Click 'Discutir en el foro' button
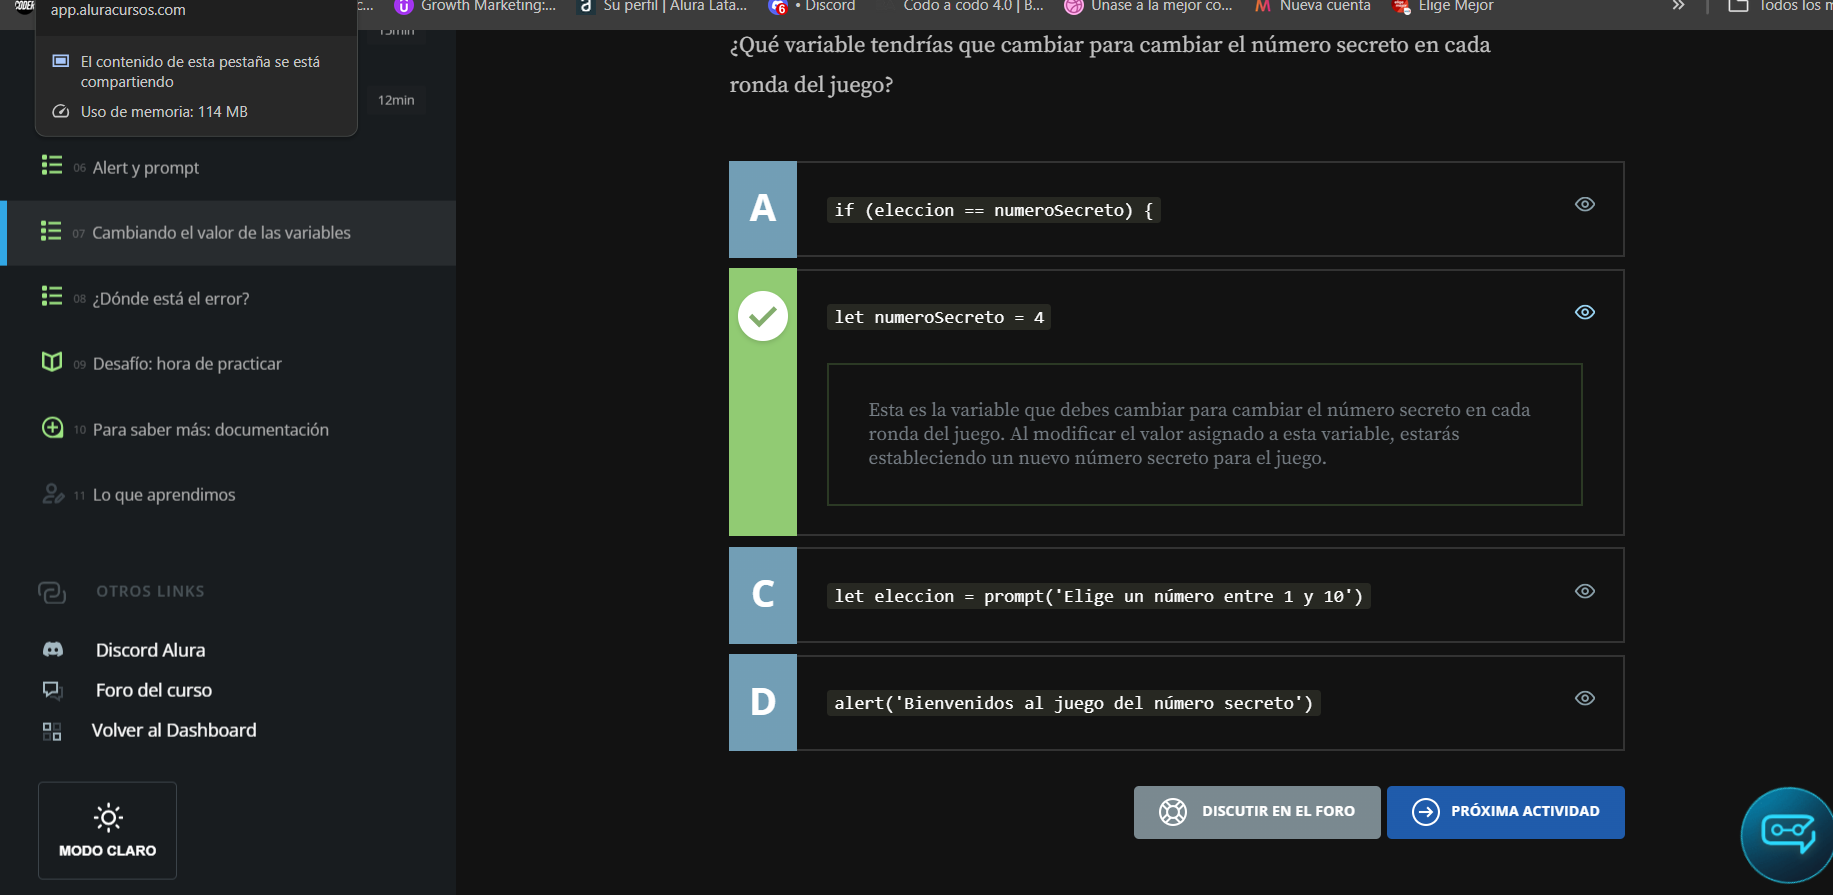 click(1257, 812)
